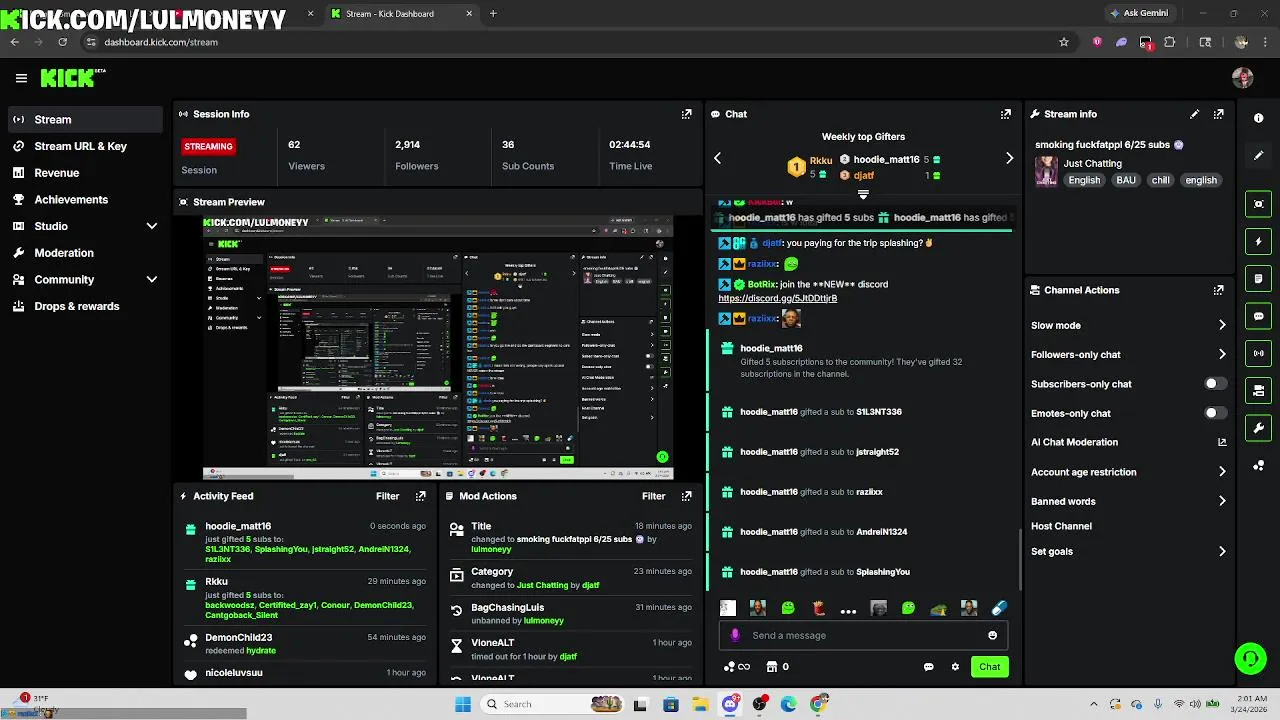This screenshot has height=720, width=1280.
Task: Pop out the Channel Actions panel
Action: tap(1218, 290)
